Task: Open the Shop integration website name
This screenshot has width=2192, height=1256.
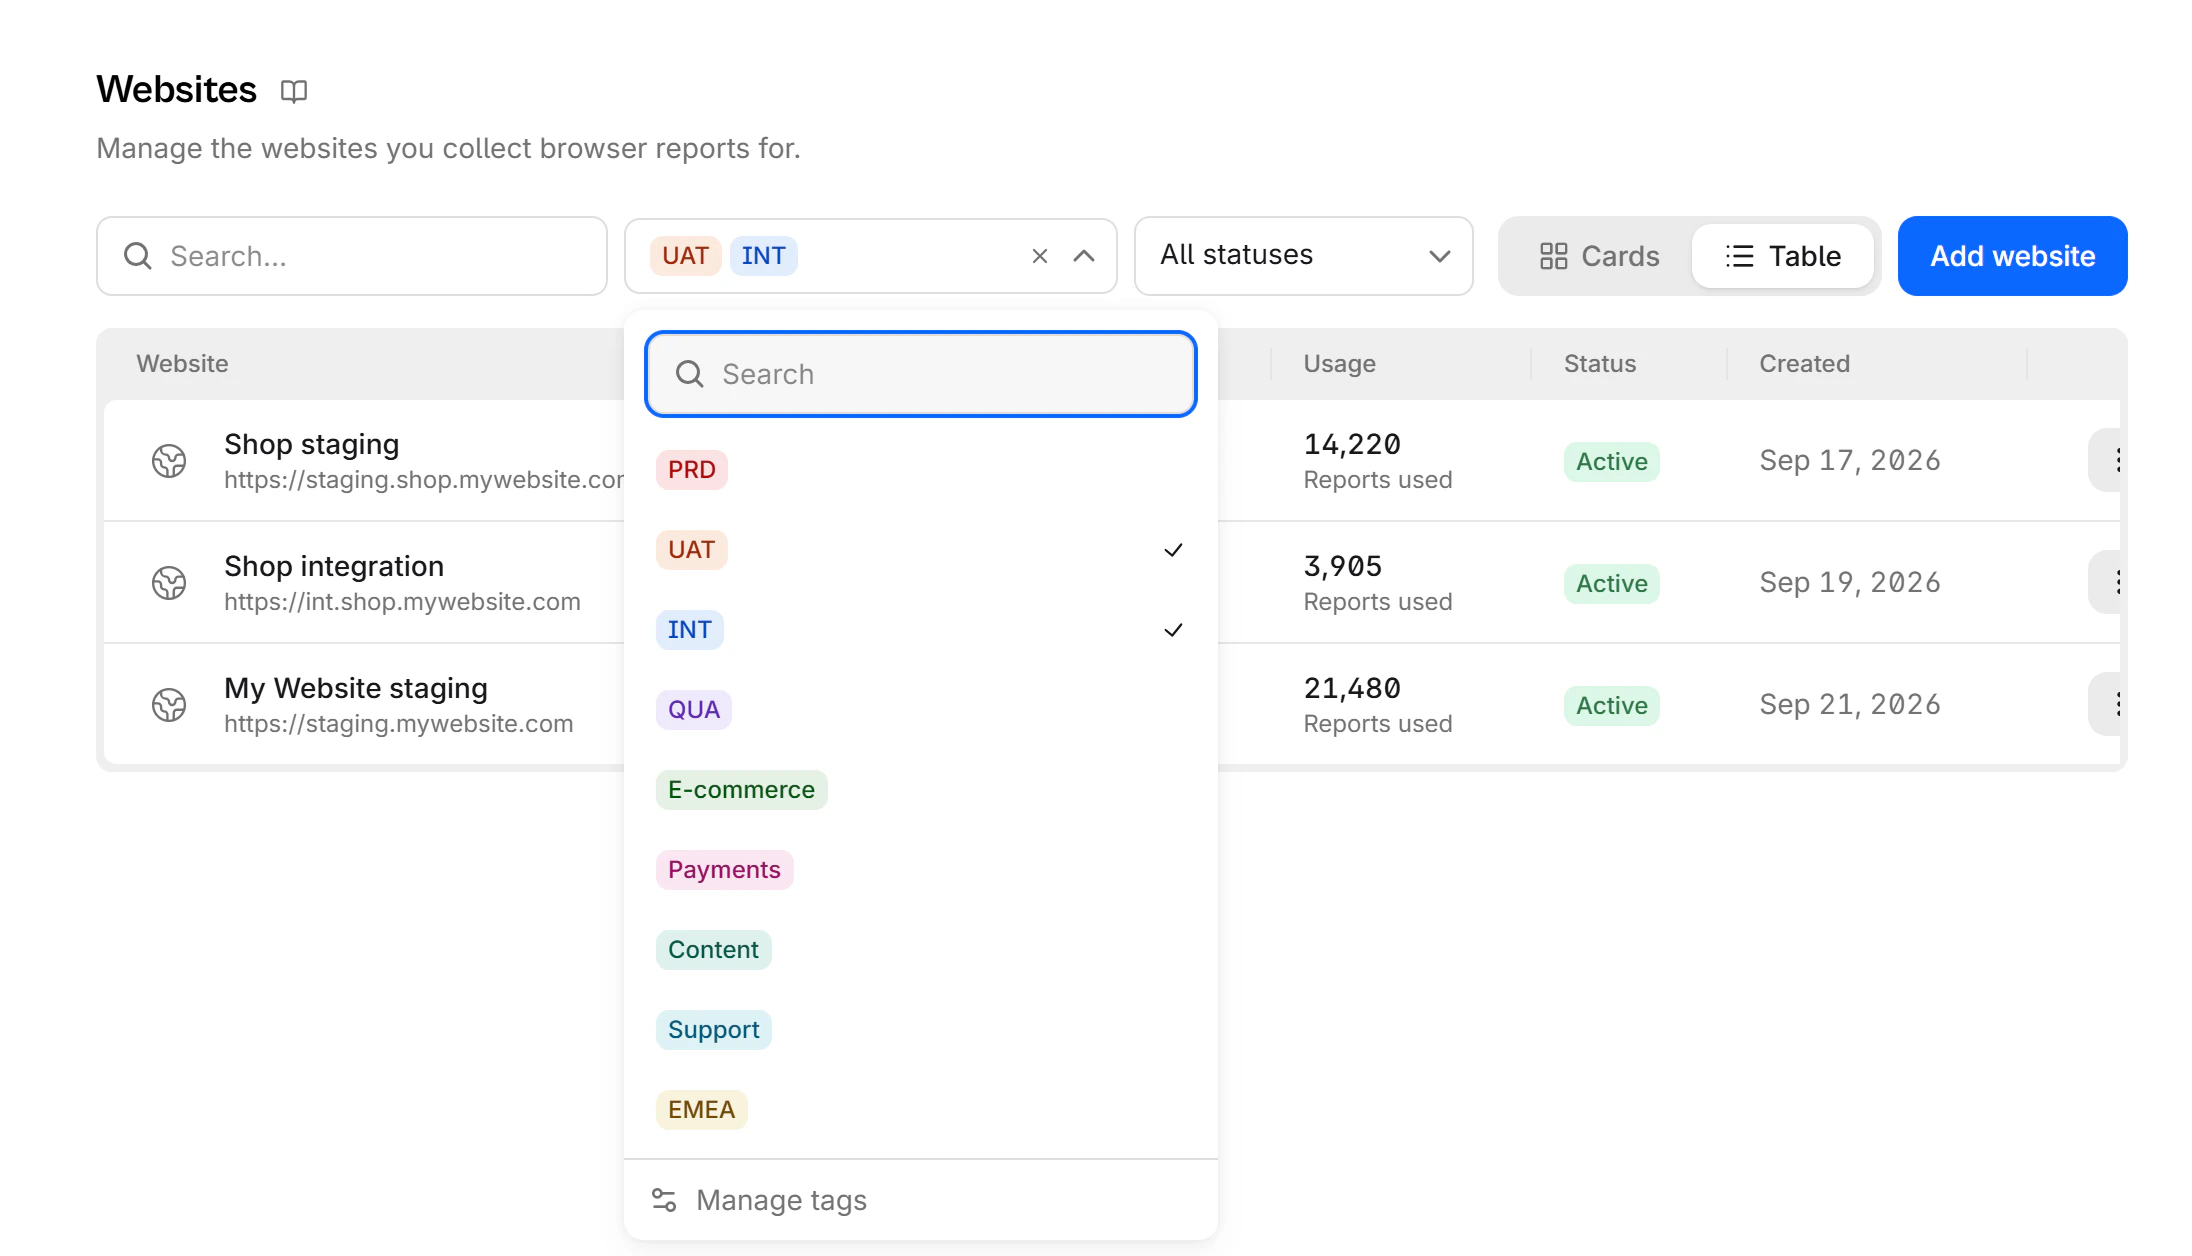Action: (334, 566)
